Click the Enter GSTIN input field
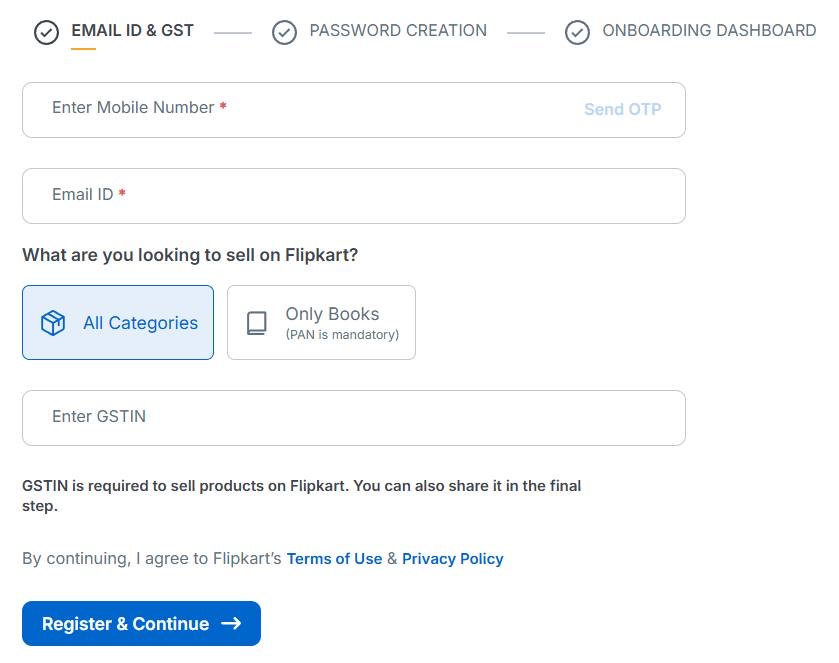839x663 pixels. (x=353, y=417)
